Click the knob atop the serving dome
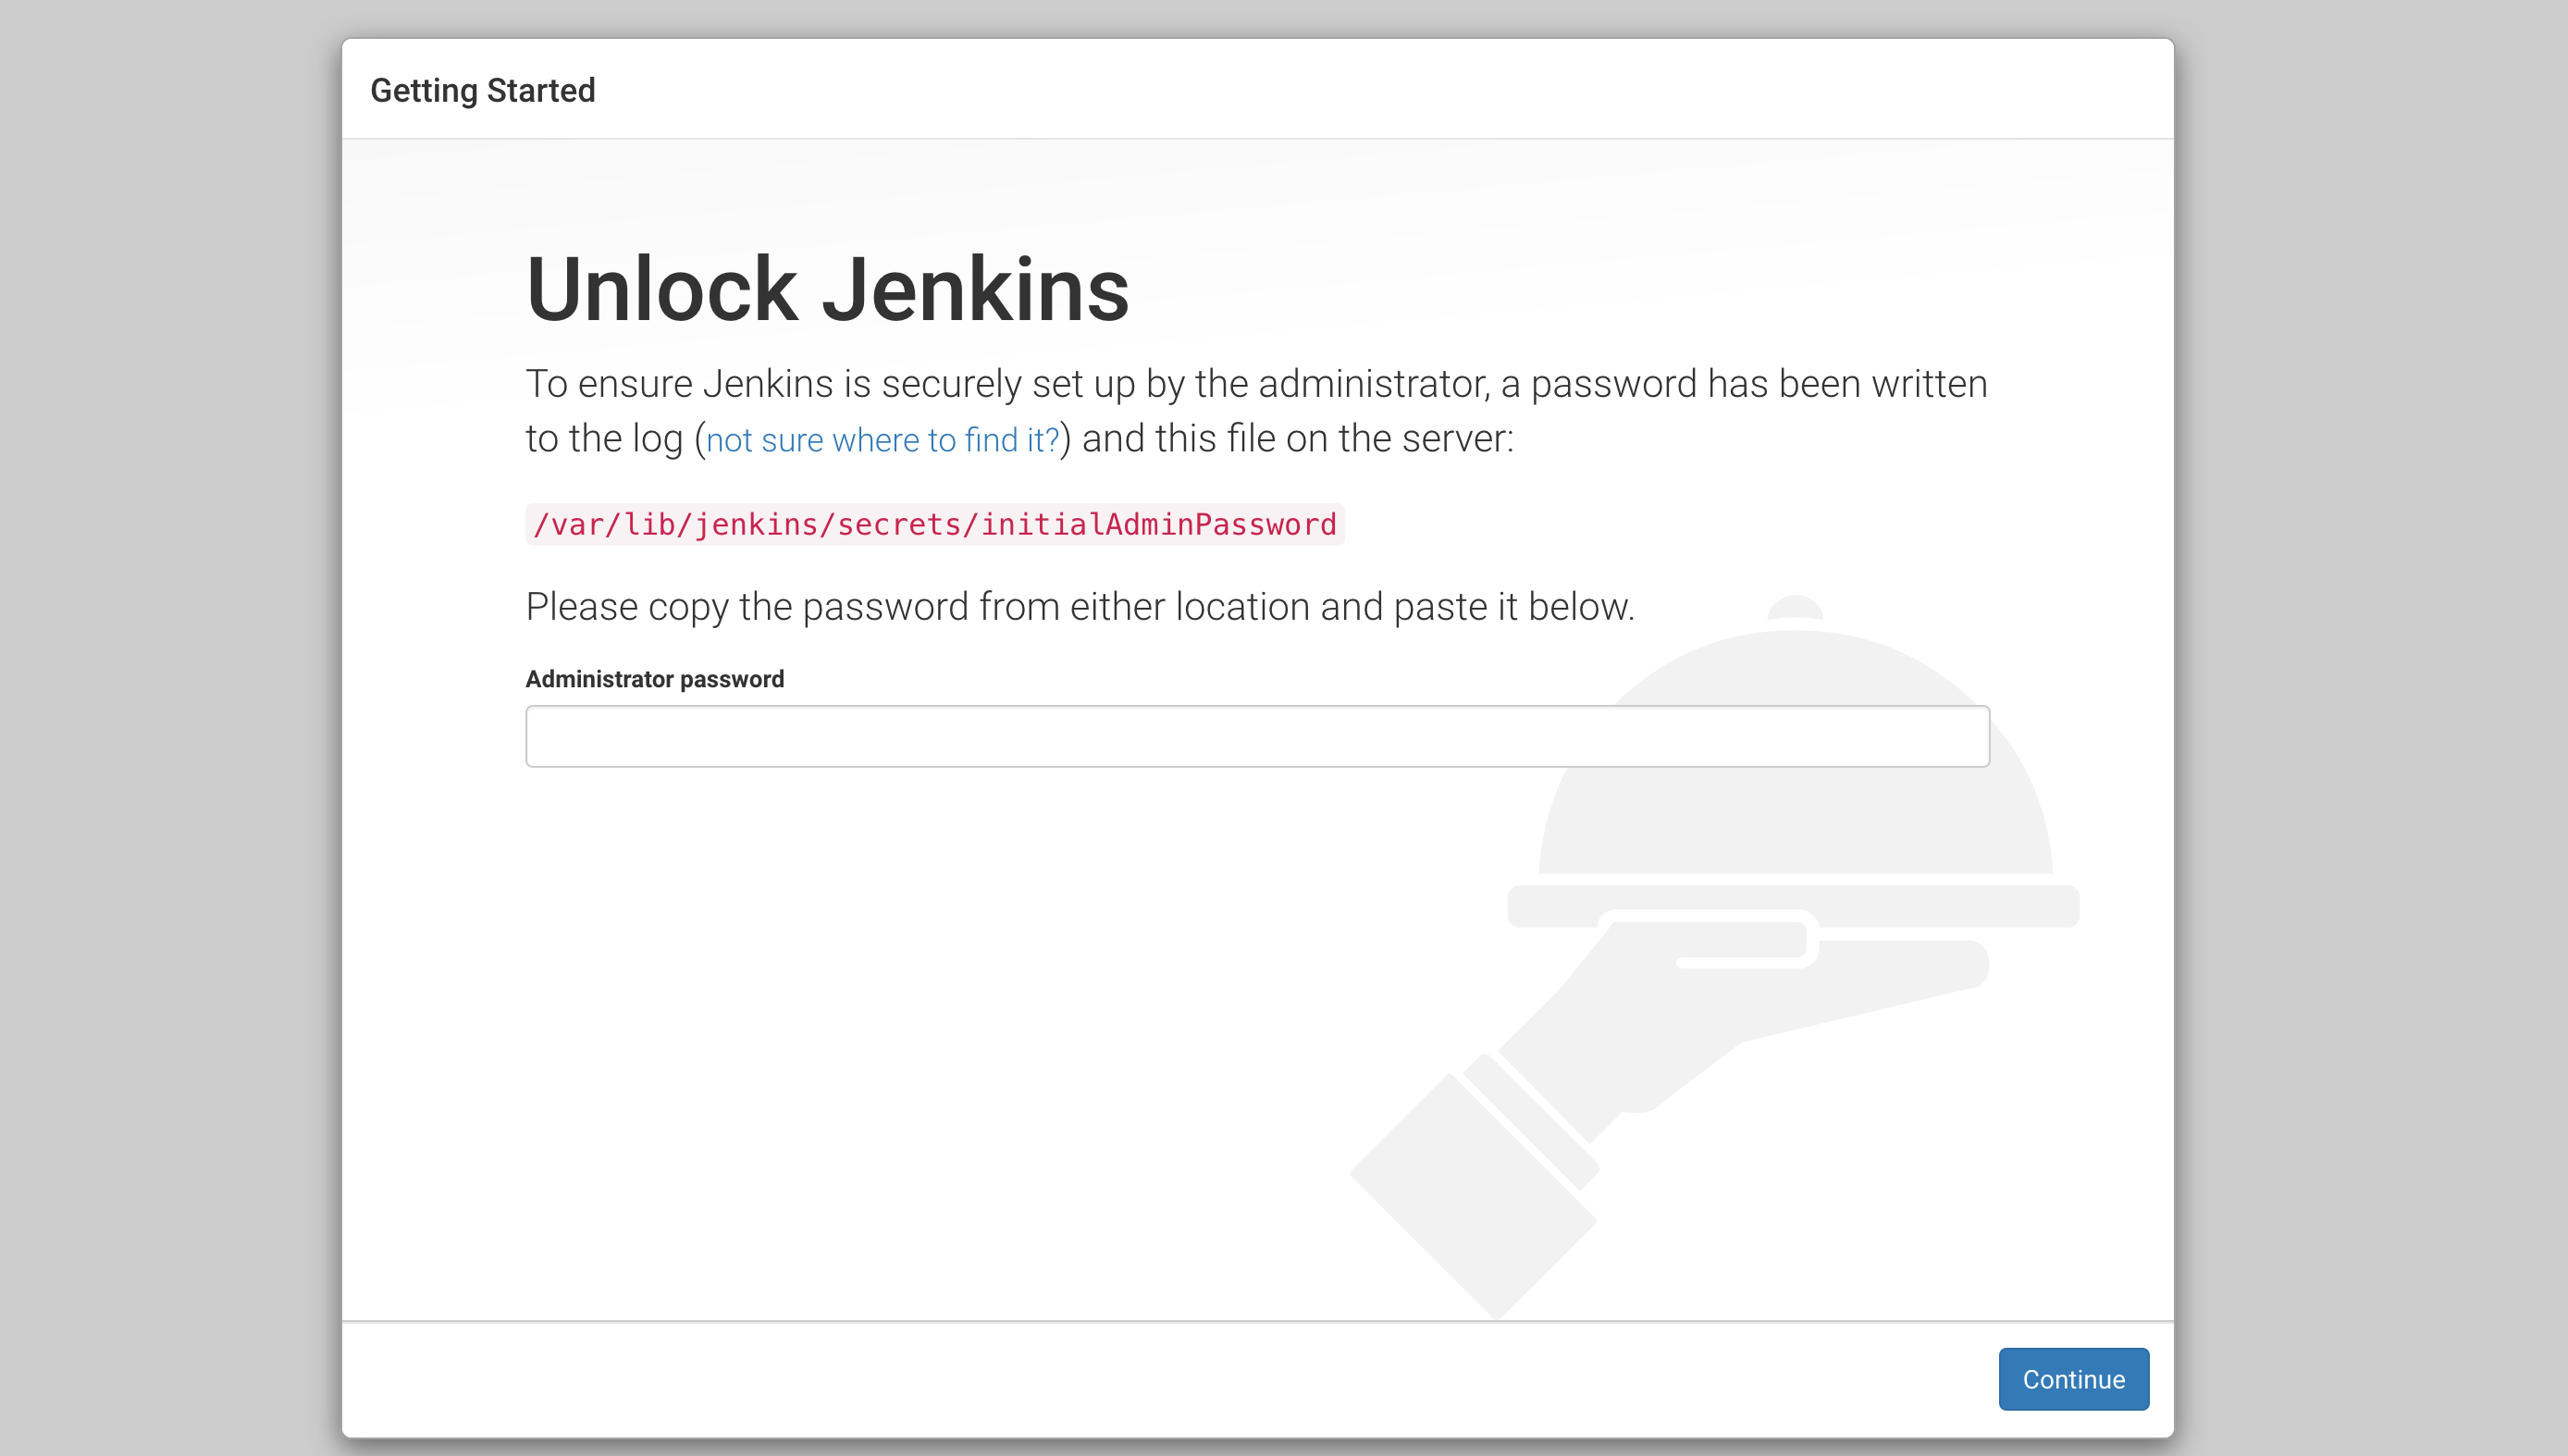Image resolution: width=2568 pixels, height=1456 pixels. [x=1795, y=606]
